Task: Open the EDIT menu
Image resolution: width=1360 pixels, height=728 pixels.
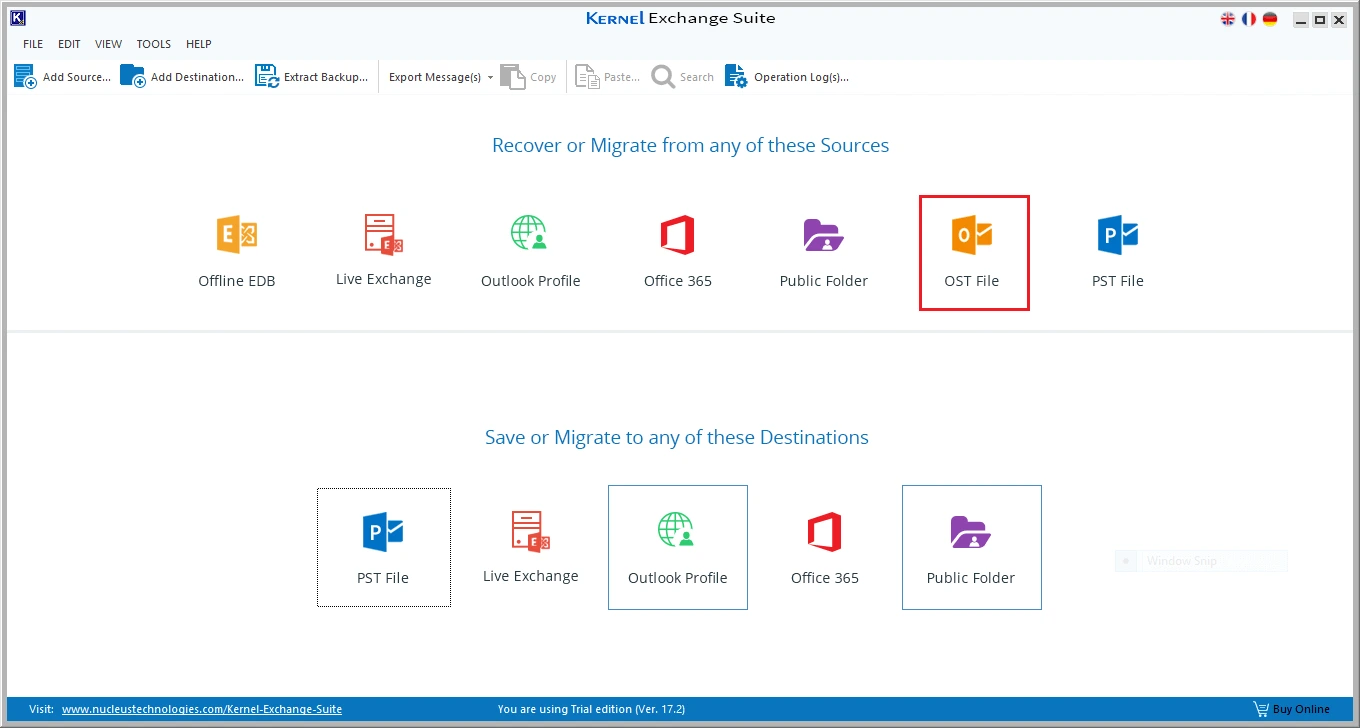Action: pyautogui.click(x=69, y=44)
